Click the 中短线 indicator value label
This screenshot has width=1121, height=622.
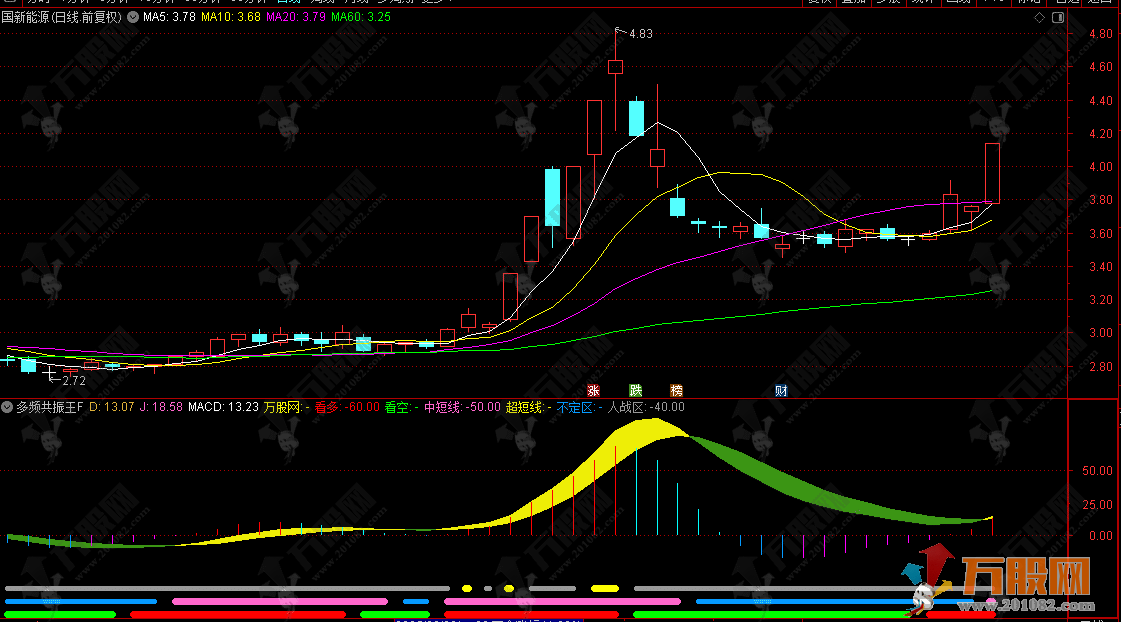[461, 407]
